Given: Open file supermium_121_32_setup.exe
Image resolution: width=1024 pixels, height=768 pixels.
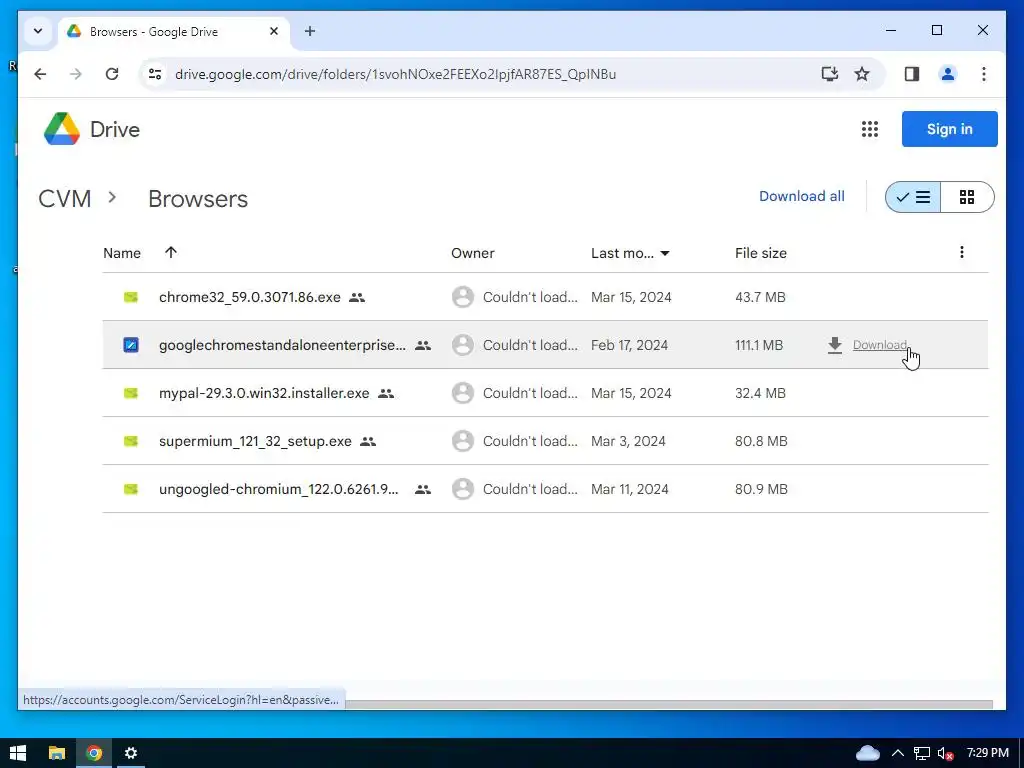Looking at the screenshot, I should 255,441.
